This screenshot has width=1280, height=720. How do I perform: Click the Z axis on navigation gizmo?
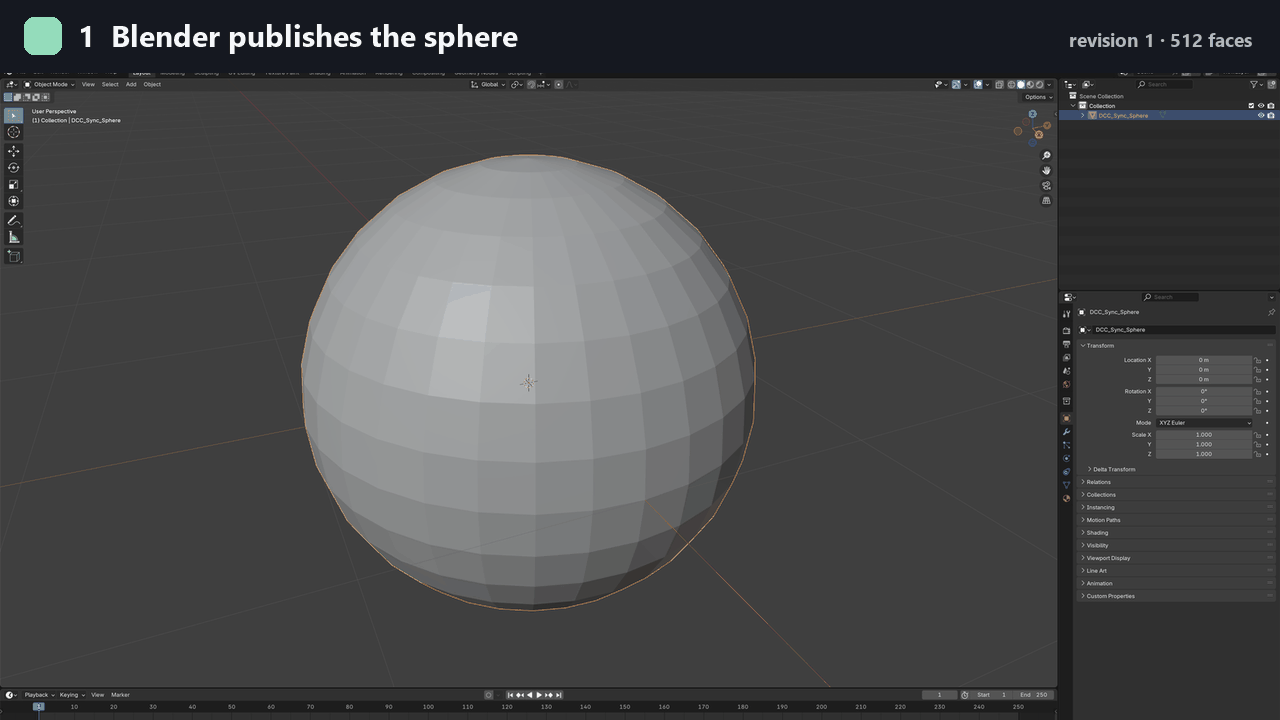tap(1033, 114)
